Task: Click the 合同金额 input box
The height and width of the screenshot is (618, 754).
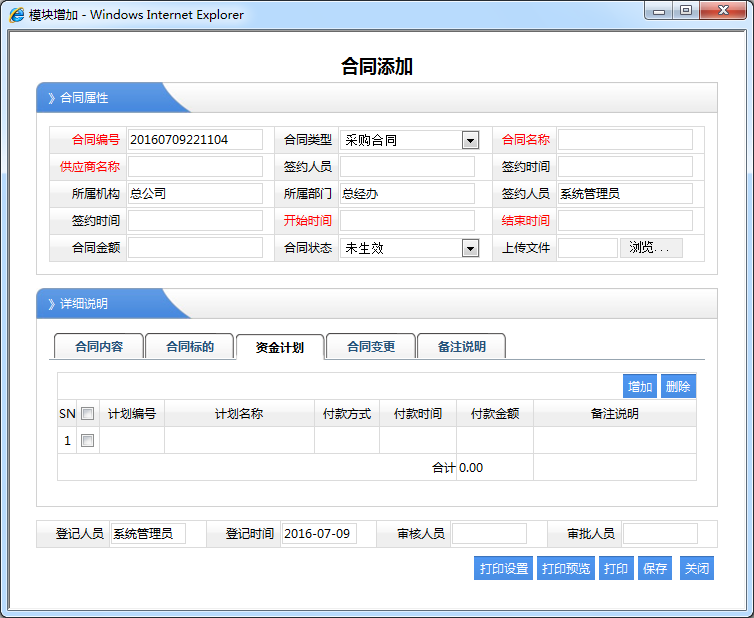Action: tap(195, 248)
